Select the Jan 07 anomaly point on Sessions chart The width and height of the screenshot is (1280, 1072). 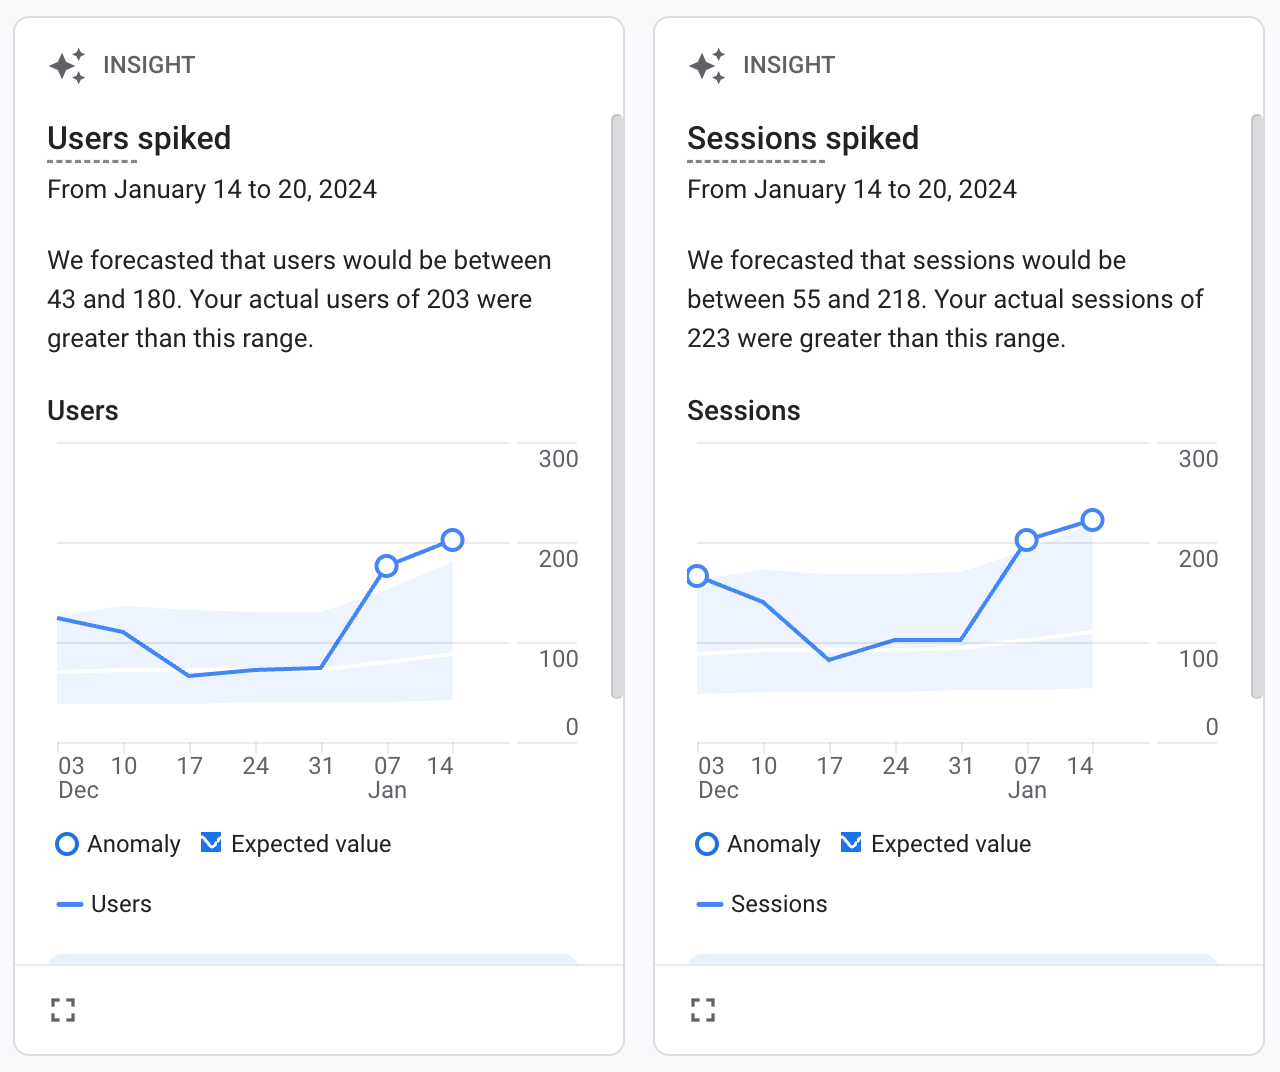point(1026,540)
